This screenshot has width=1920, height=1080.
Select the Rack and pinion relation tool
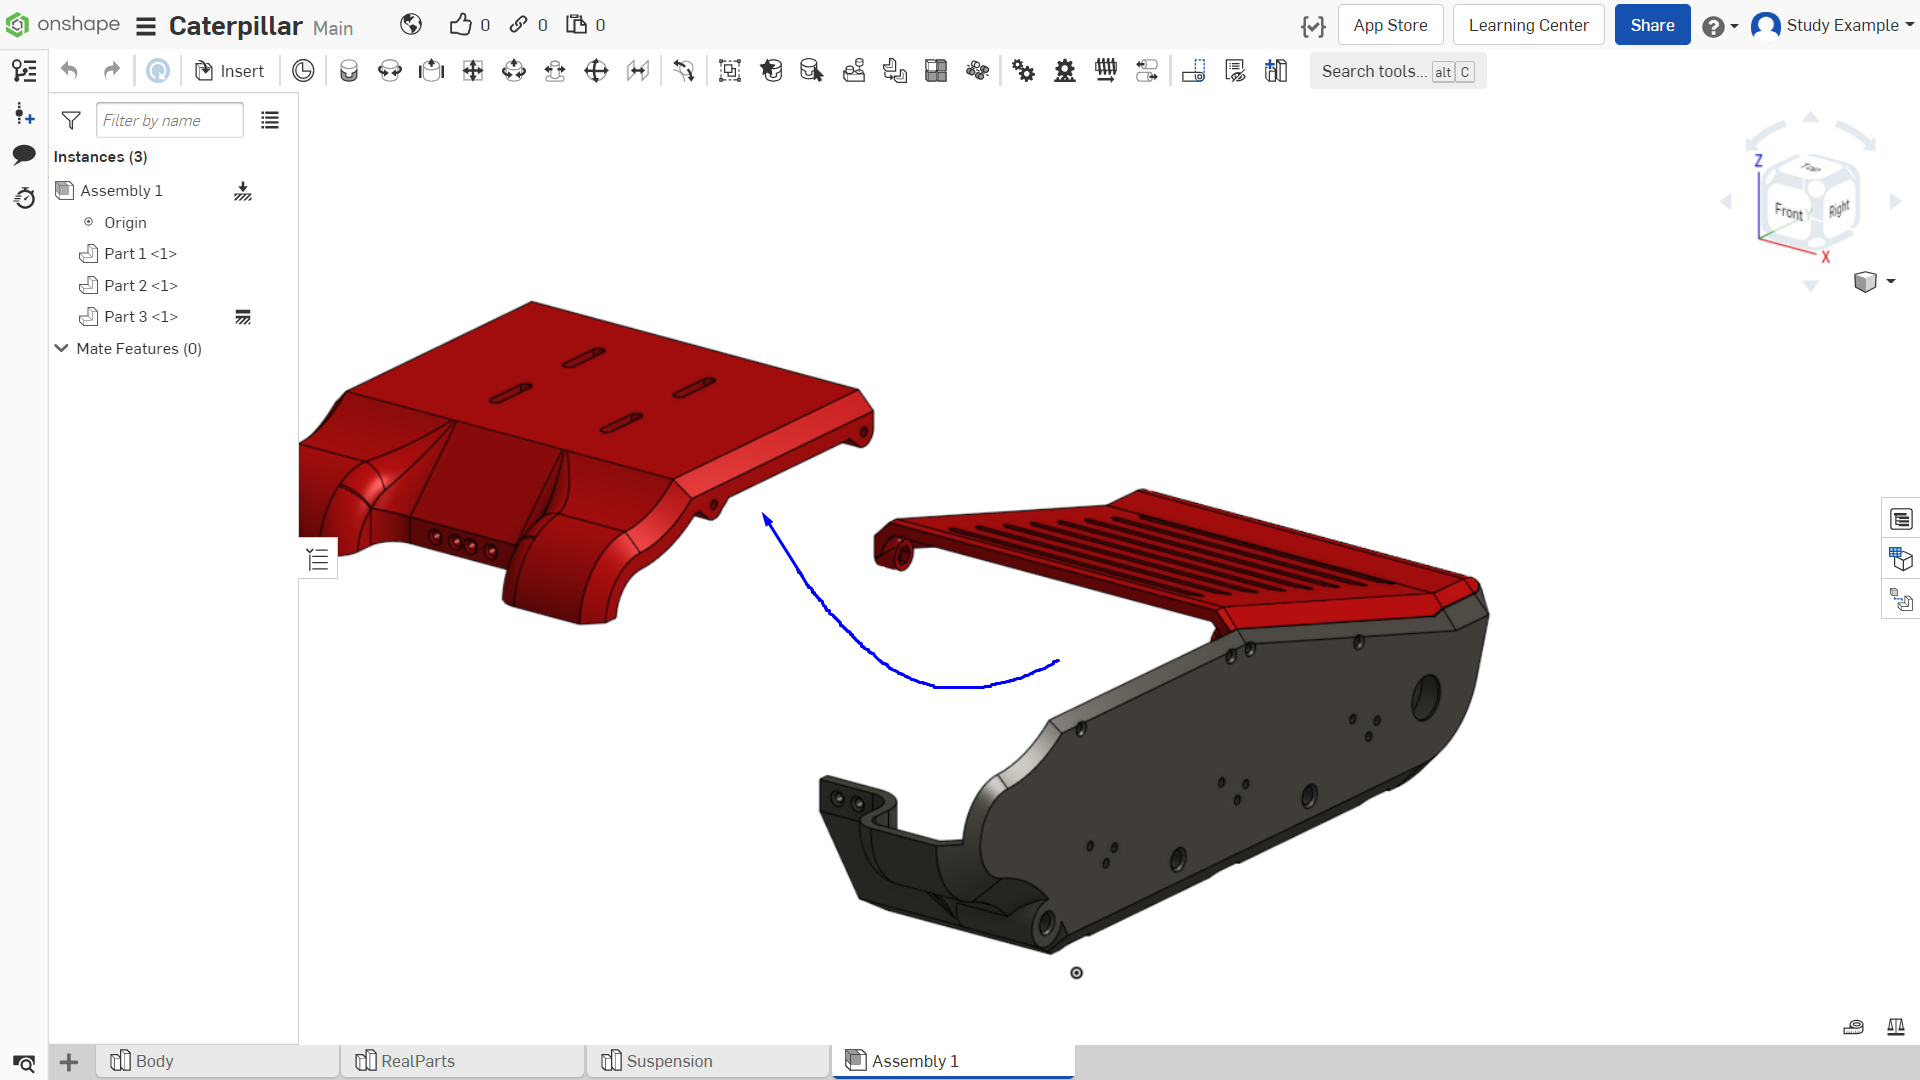(x=1065, y=71)
